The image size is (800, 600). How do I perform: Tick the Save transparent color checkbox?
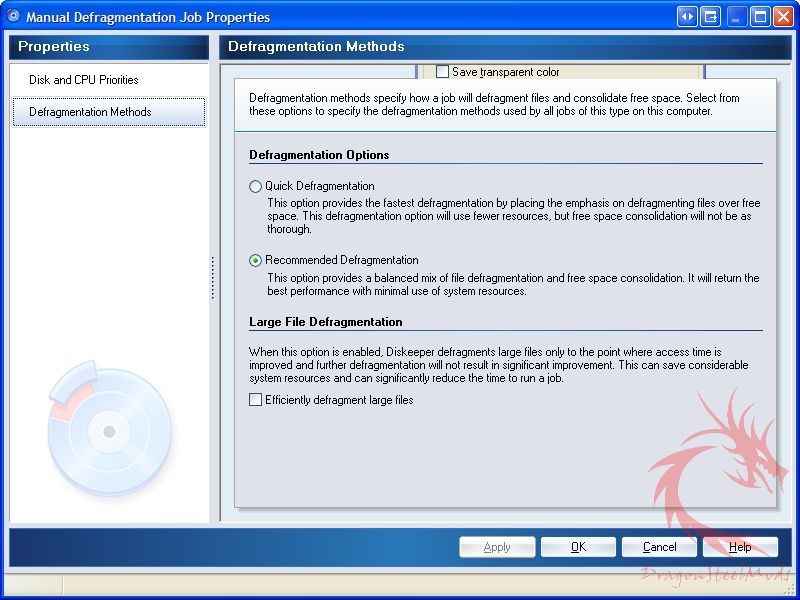(443, 72)
